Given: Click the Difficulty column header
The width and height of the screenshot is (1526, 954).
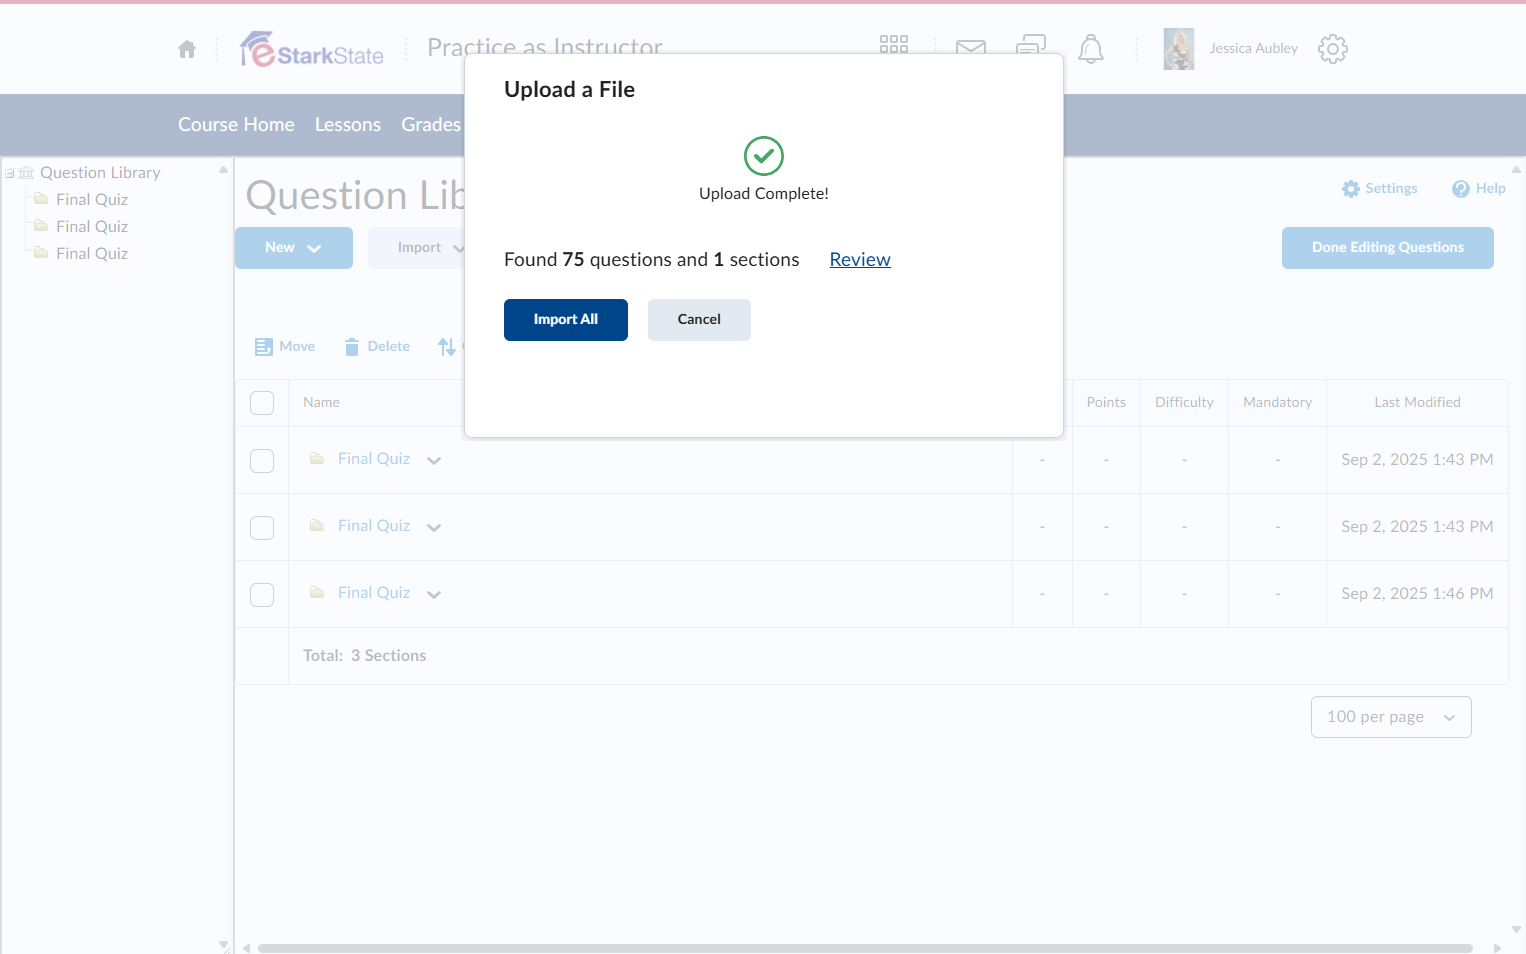Looking at the screenshot, I should pyautogui.click(x=1184, y=403).
